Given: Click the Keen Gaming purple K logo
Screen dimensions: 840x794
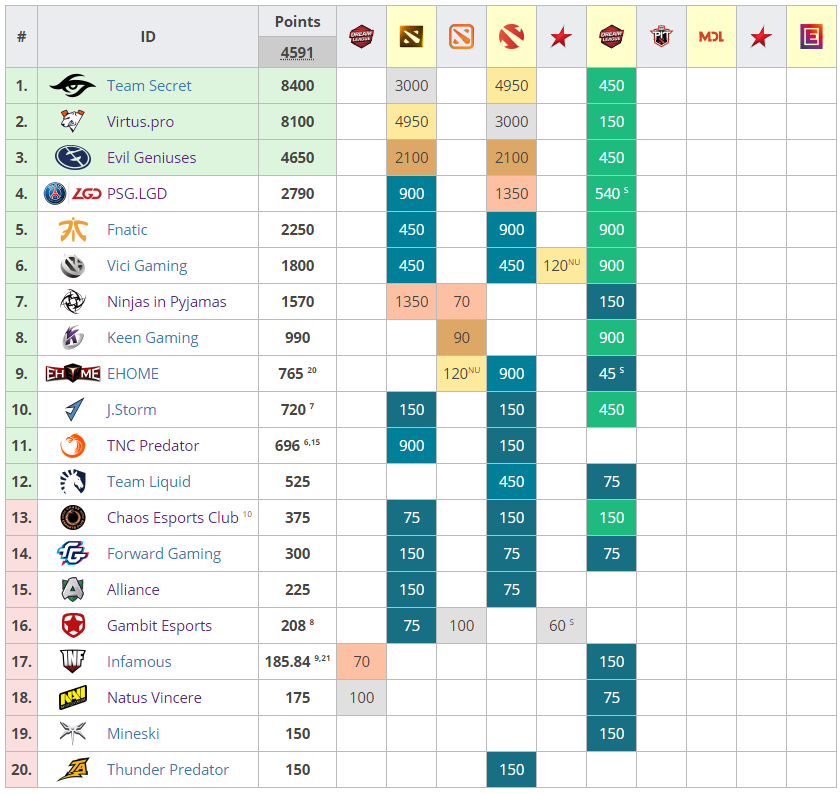Looking at the screenshot, I should pos(73,338).
